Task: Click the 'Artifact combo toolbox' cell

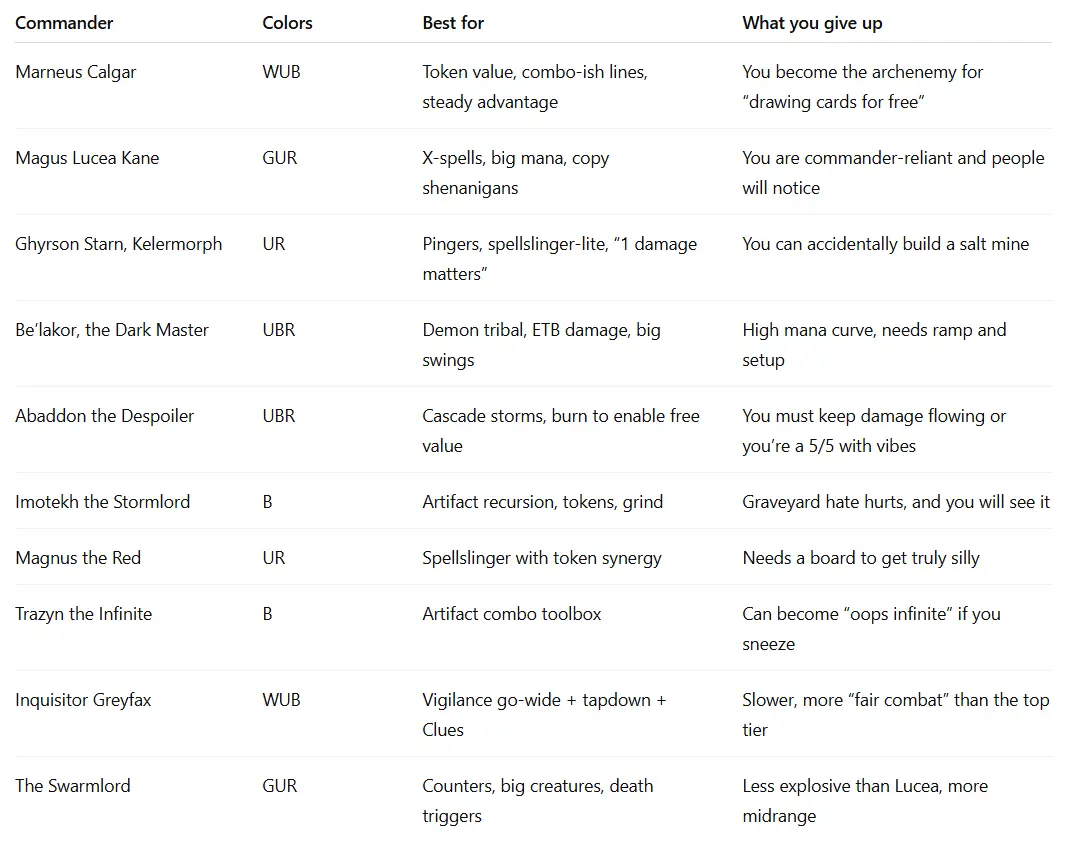Action: (512, 614)
